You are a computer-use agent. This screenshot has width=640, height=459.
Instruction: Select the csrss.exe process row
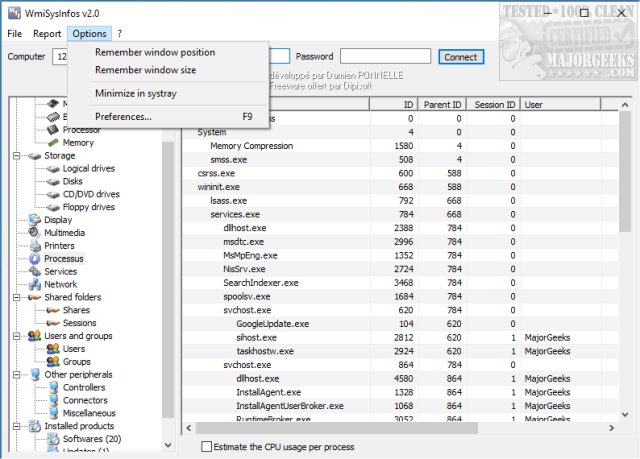[399, 173]
